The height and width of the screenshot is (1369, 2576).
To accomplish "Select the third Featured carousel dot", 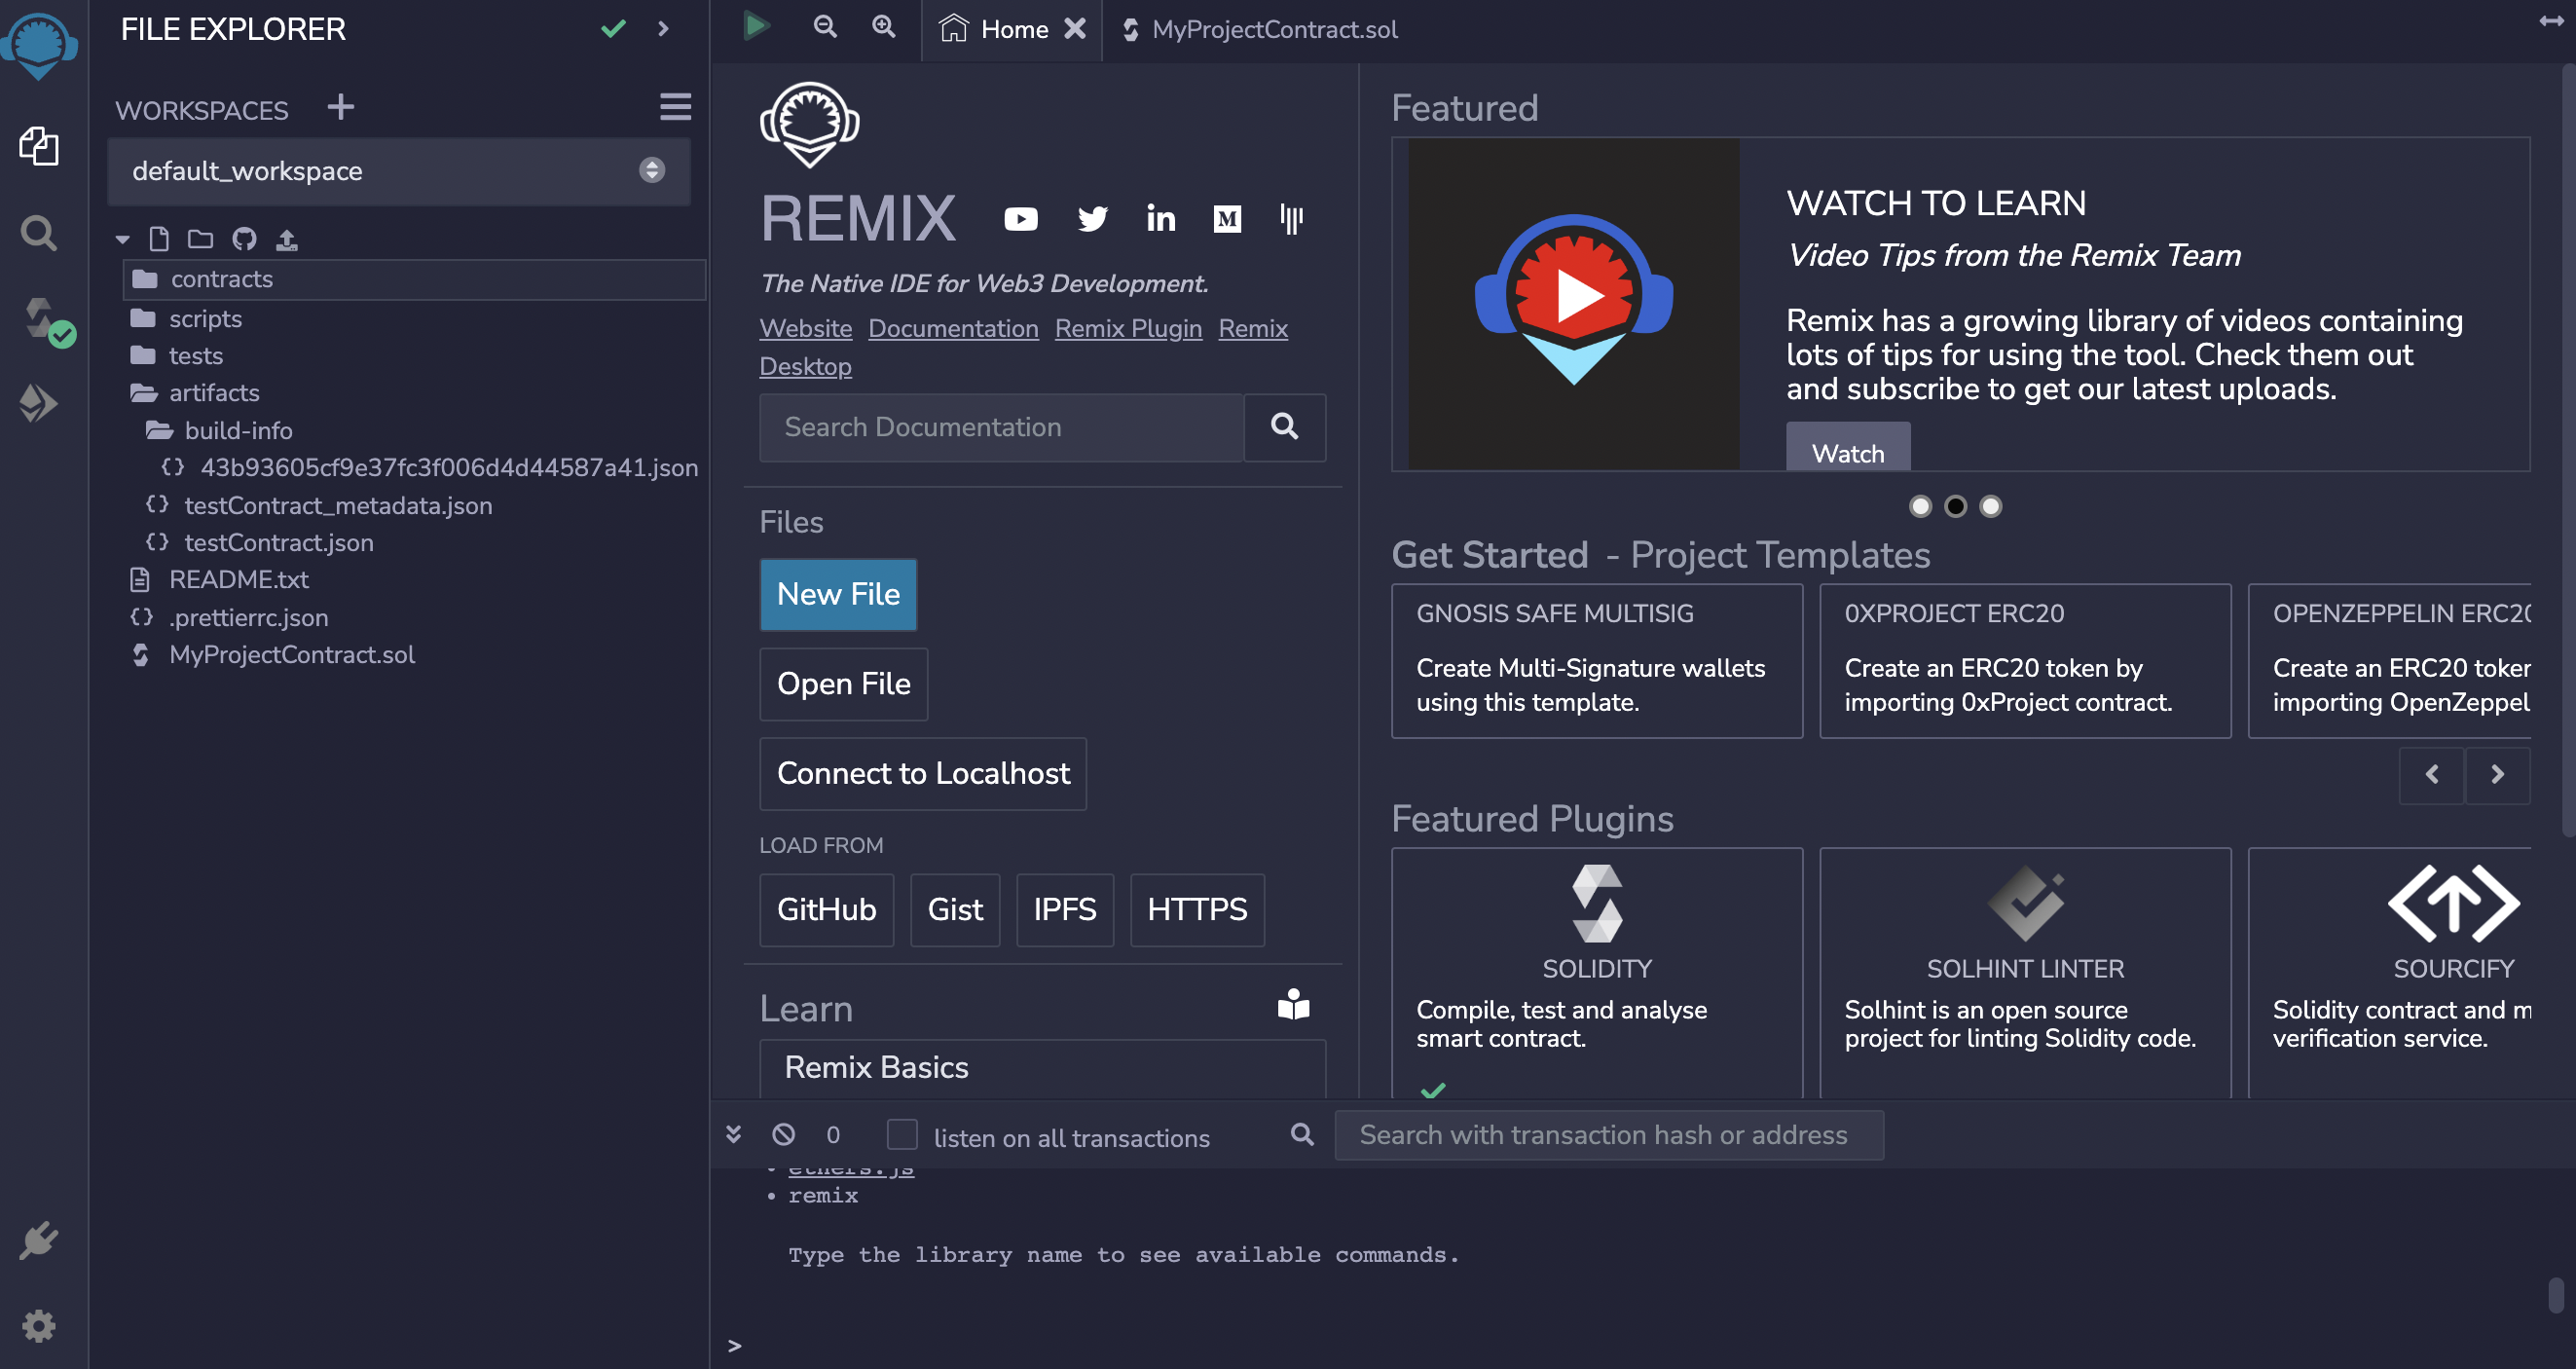I will click(x=1991, y=506).
